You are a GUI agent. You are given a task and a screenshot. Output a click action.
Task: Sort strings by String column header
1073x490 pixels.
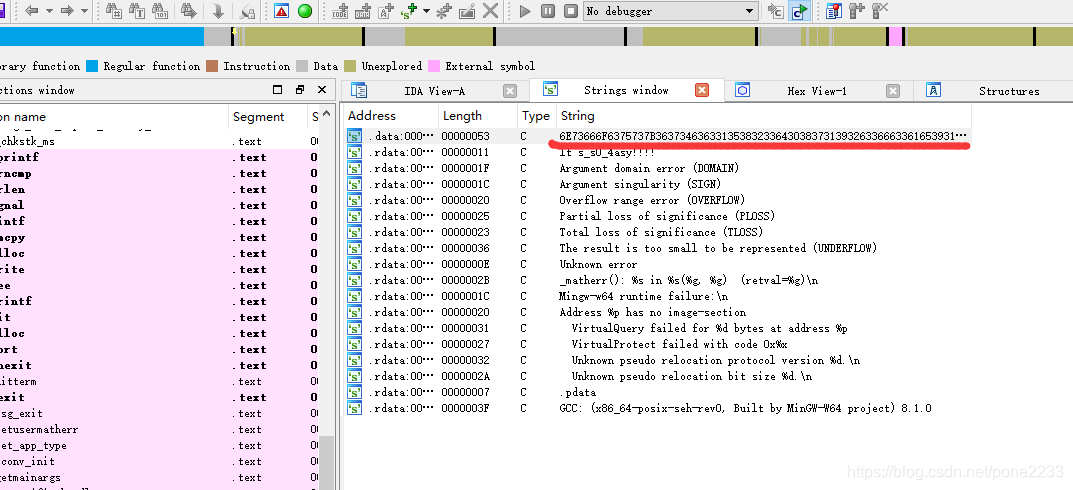click(763, 116)
